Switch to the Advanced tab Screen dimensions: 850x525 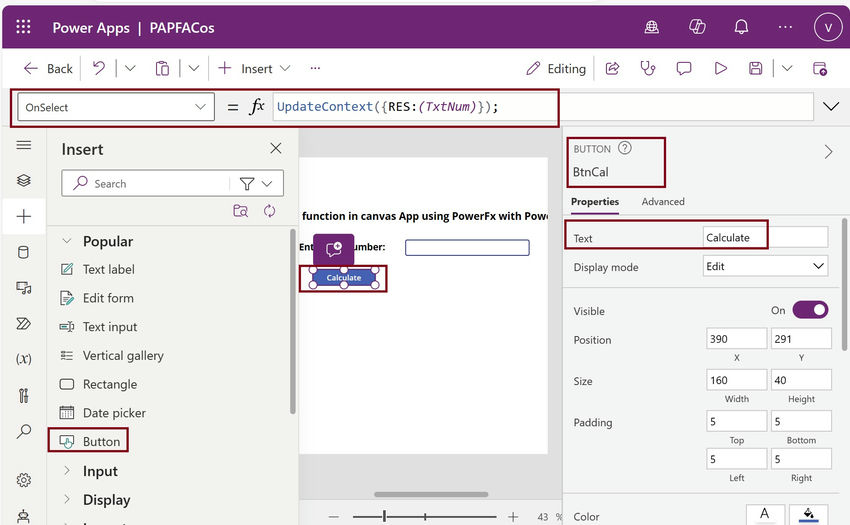pos(663,202)
